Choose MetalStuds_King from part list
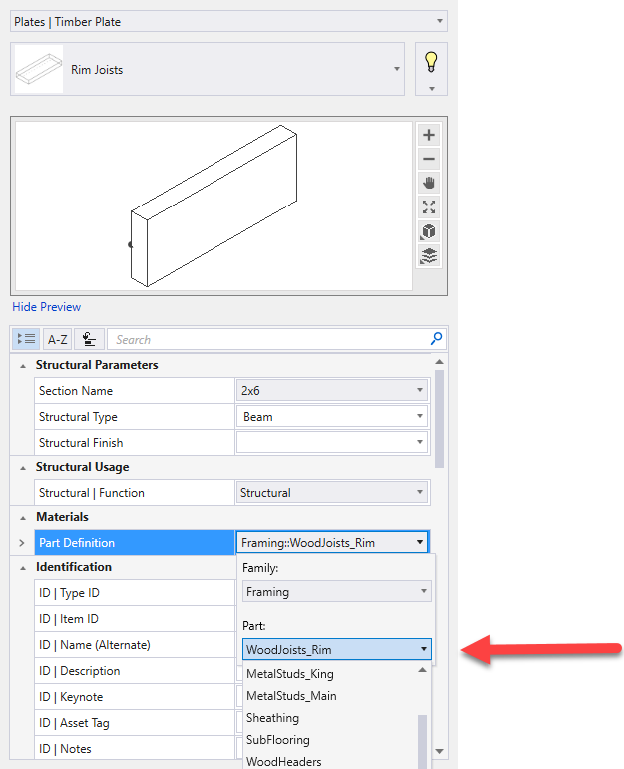Screen dimensions: 624x769 coord(290,674)
